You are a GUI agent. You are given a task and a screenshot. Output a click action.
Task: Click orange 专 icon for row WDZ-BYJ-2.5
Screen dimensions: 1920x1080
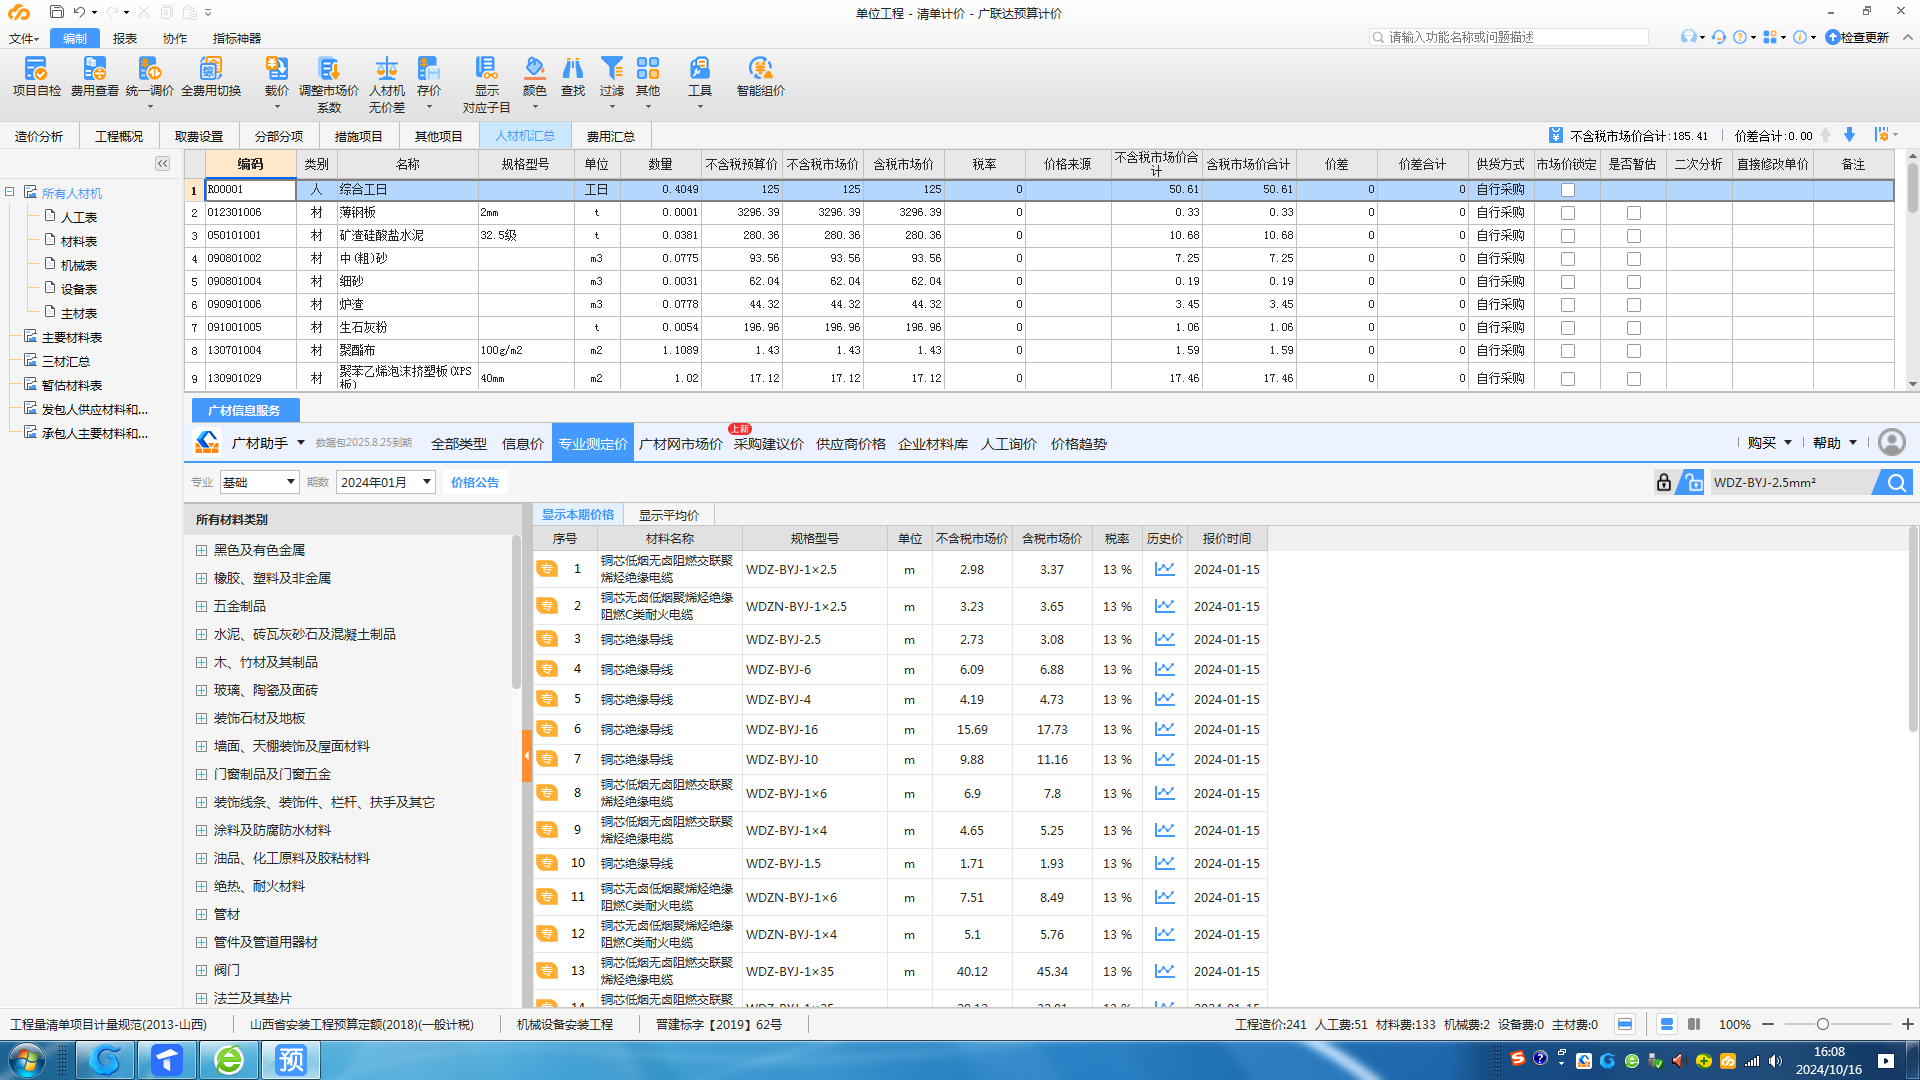(x=547, y=639)
